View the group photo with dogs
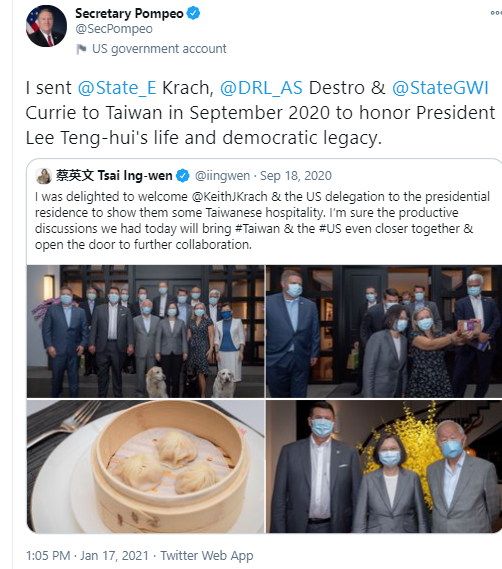Viewport: 502px width, 569px height. pos(146,331)
